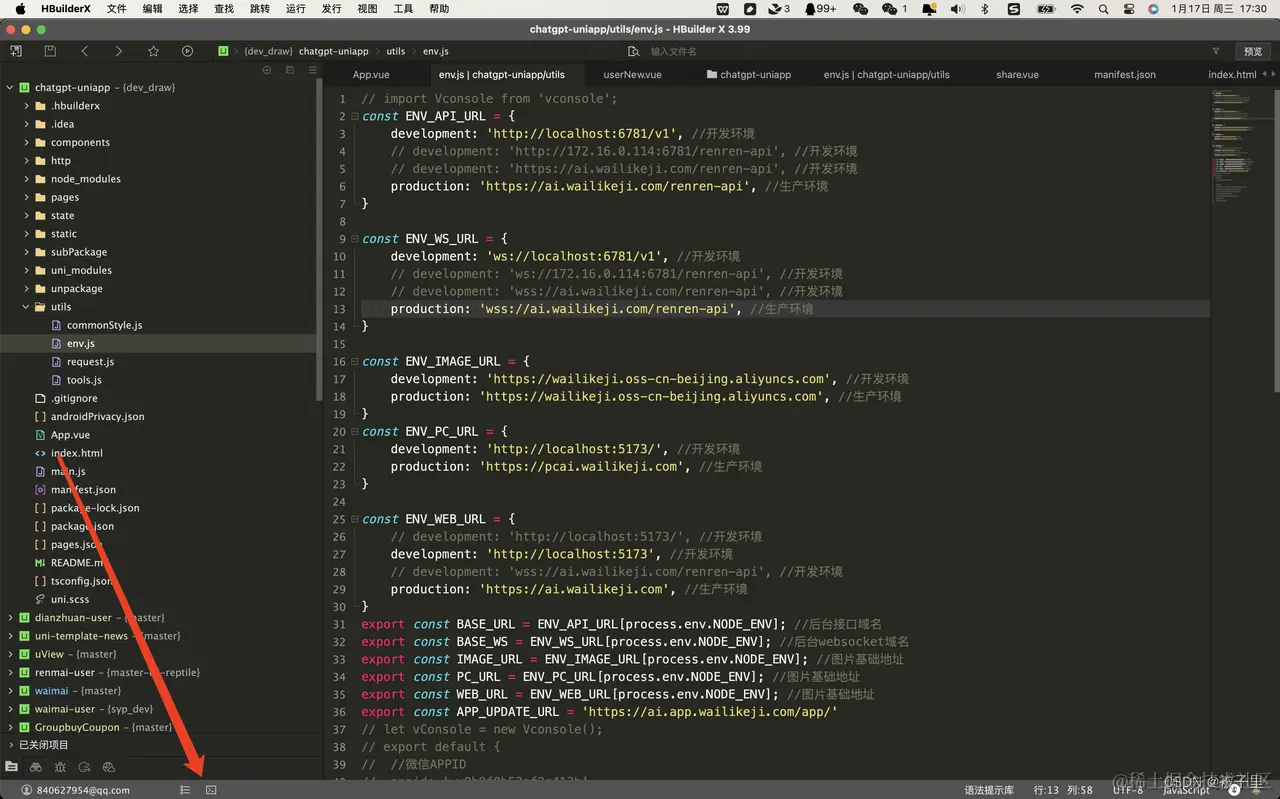Image resolution: width=1280 pixels, height=799 pixels.
Task: Open the list menu icon above project tree
Action: tap(313, 70)
